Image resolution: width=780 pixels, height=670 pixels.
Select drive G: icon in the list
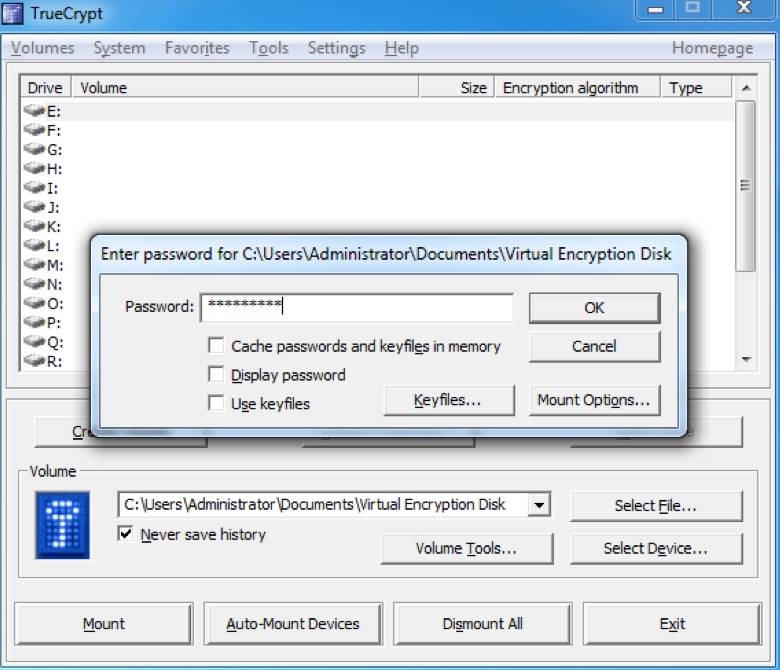(34, 149)
